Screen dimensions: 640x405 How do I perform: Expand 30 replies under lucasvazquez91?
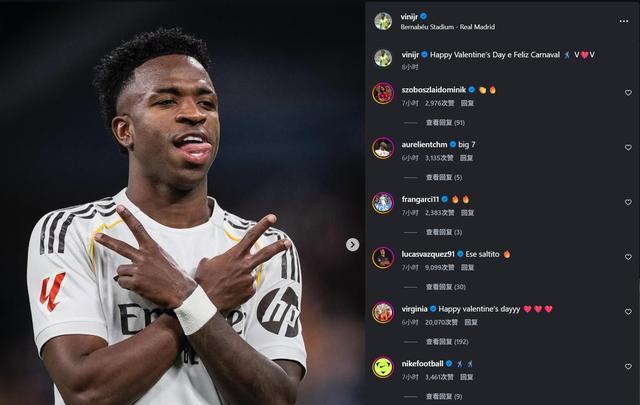pyautogui.click(x=446, y=287)
